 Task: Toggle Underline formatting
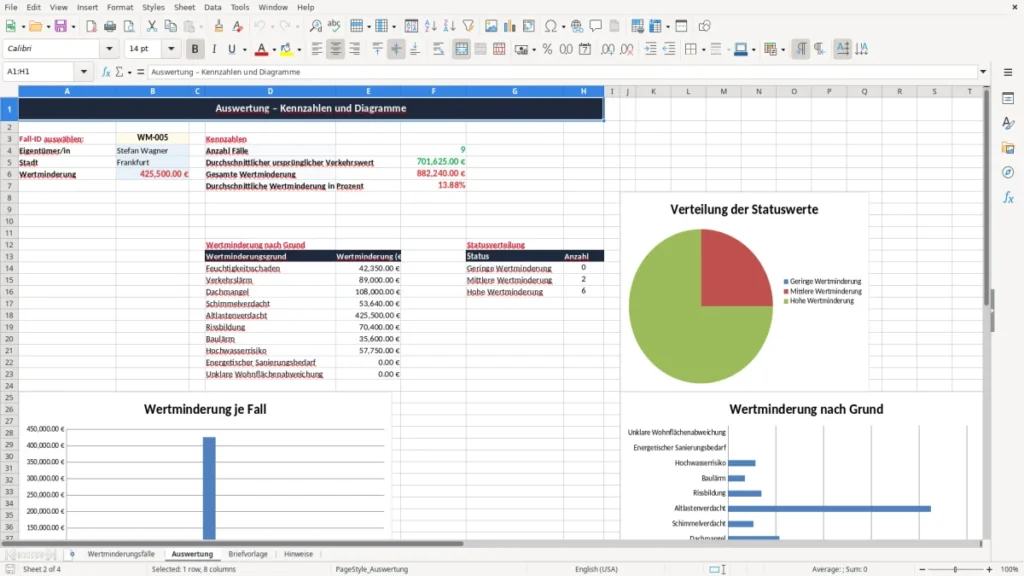(x=231, y=49)
